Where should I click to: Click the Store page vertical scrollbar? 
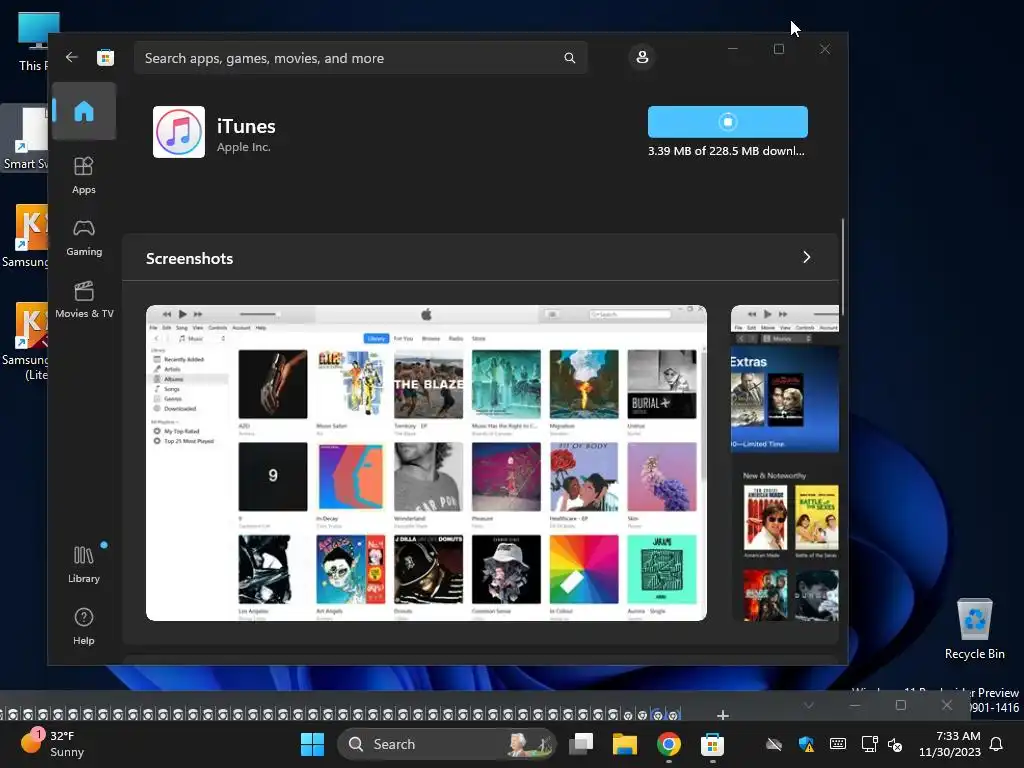(x=842, y=266)
